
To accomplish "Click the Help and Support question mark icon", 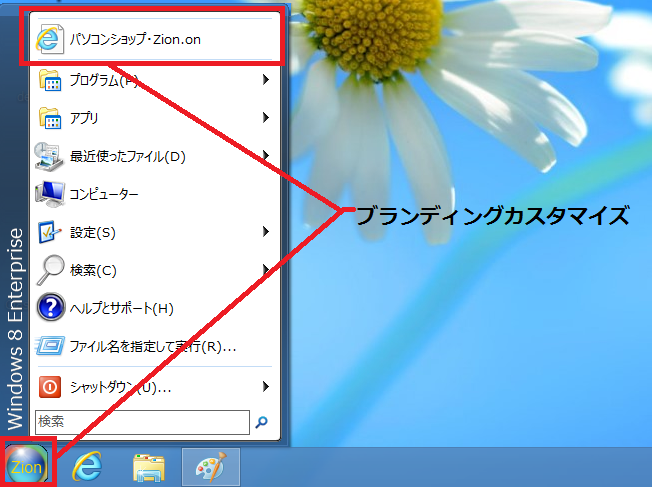I will coord(50,308).
